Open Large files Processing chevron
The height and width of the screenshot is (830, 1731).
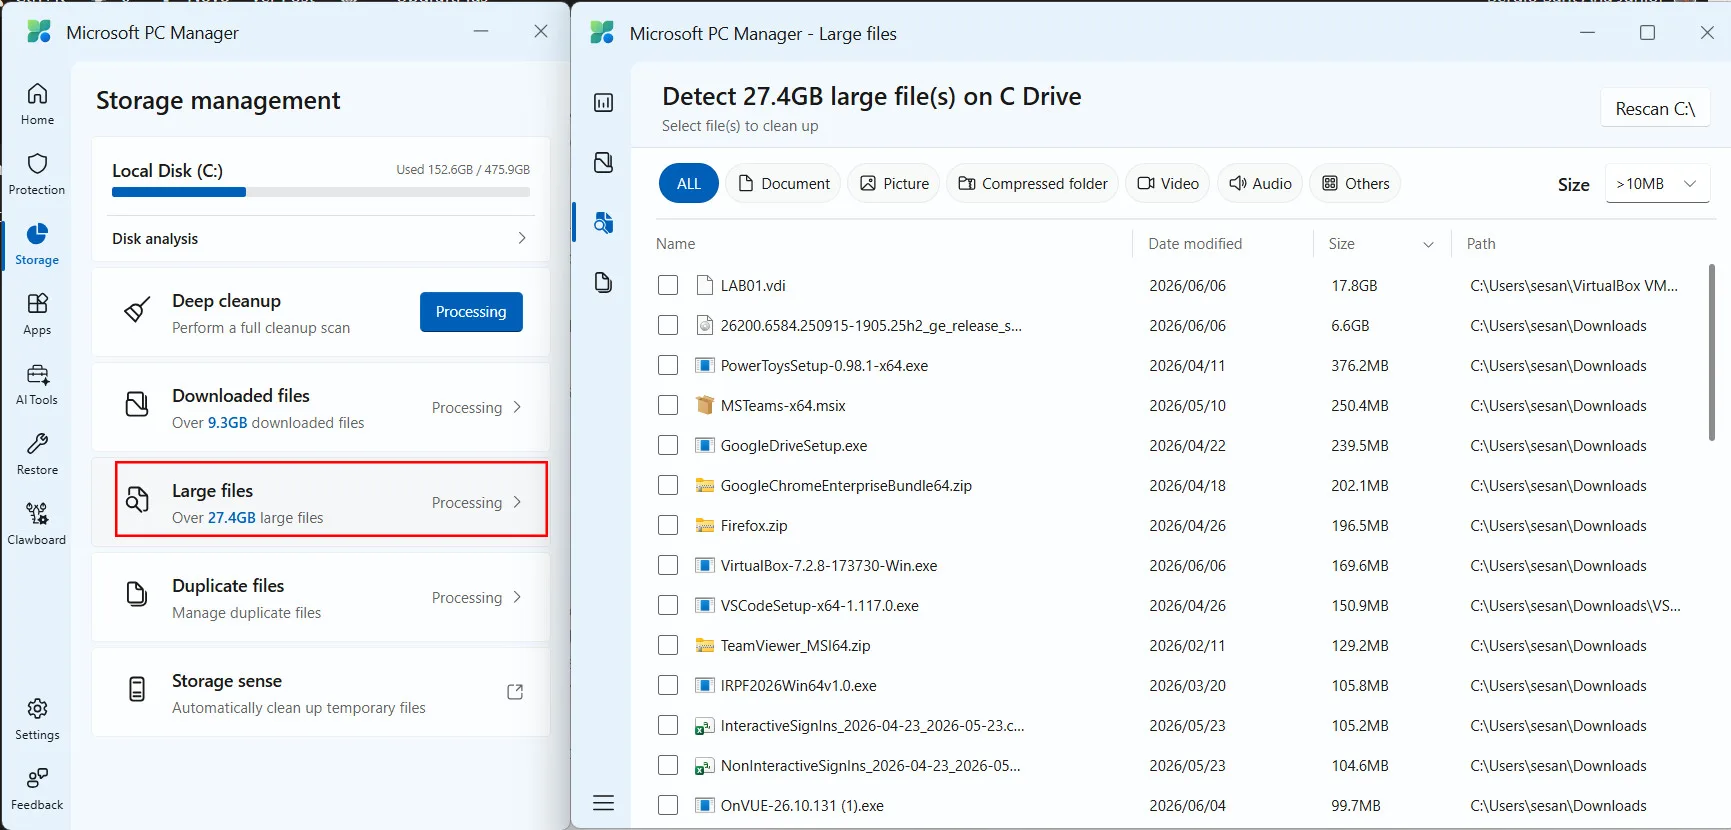click(517, 502)
